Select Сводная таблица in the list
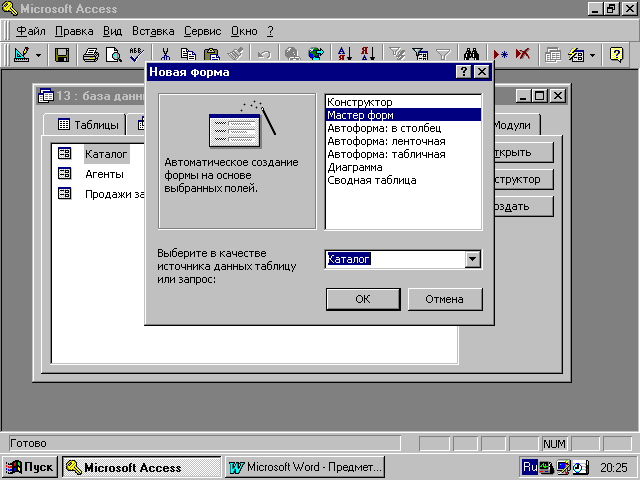Screen dimensions: 640x480 (404, 180)
